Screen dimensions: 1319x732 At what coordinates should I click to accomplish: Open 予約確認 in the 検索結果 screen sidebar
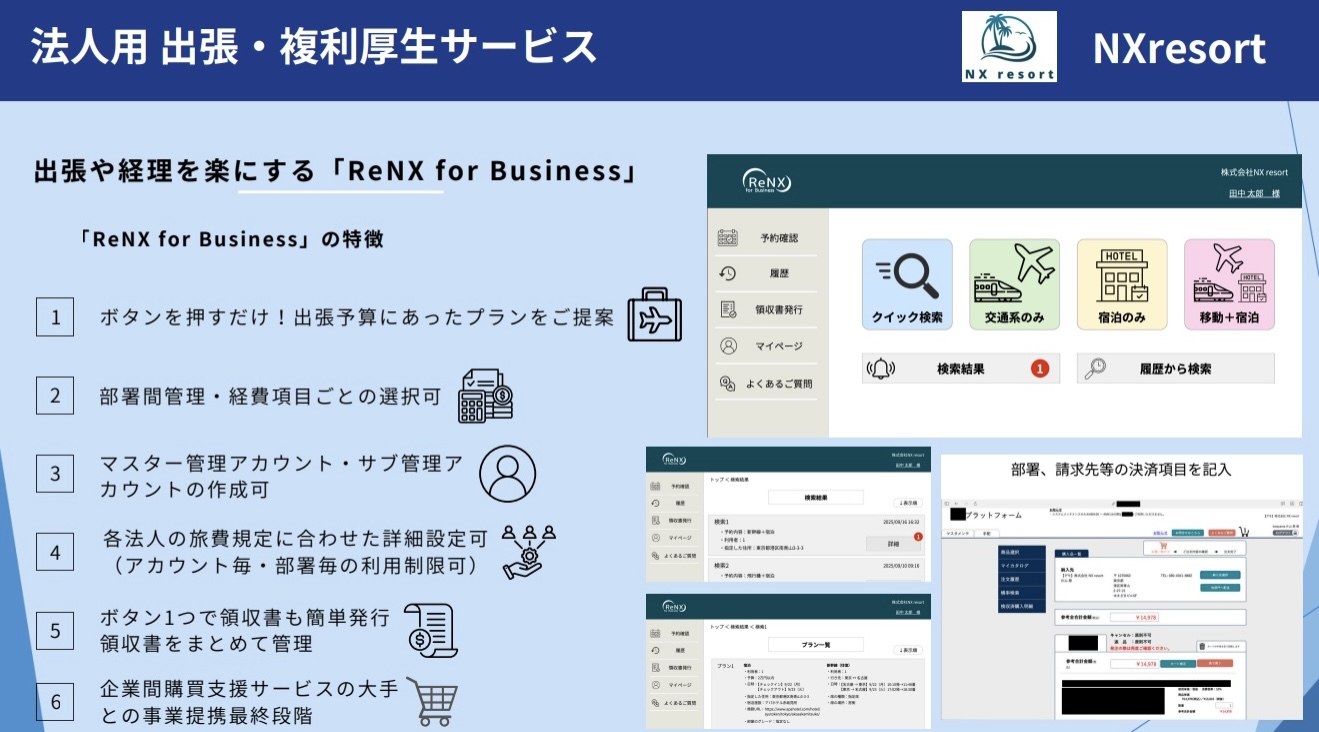coord(672,487)
